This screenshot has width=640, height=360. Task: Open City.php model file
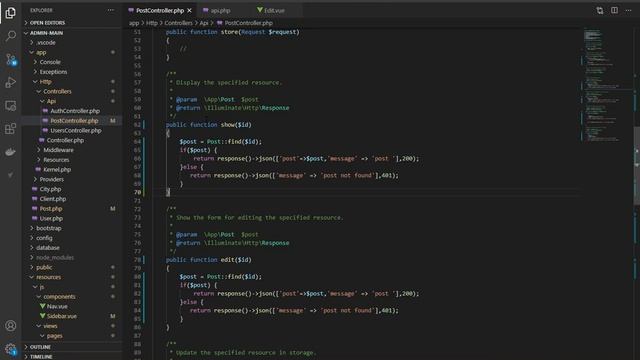point(50,189)
